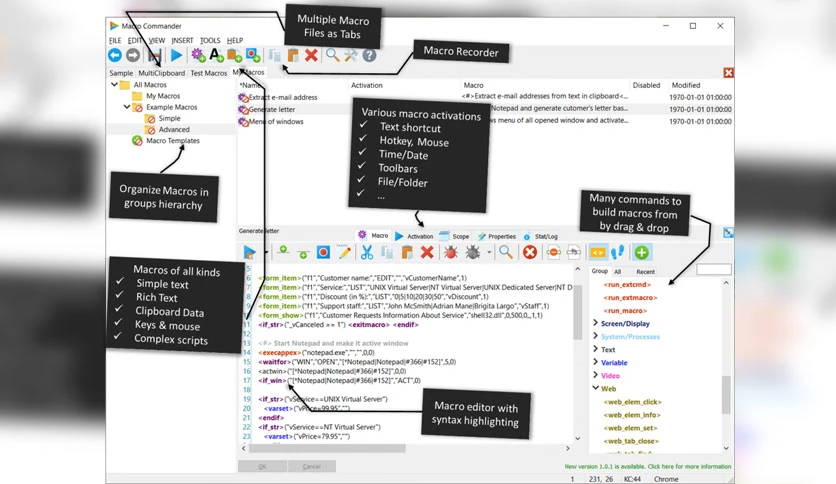
Task: Switch to the Sample tab
Action: pyautogui.click(x=121, y=73)
